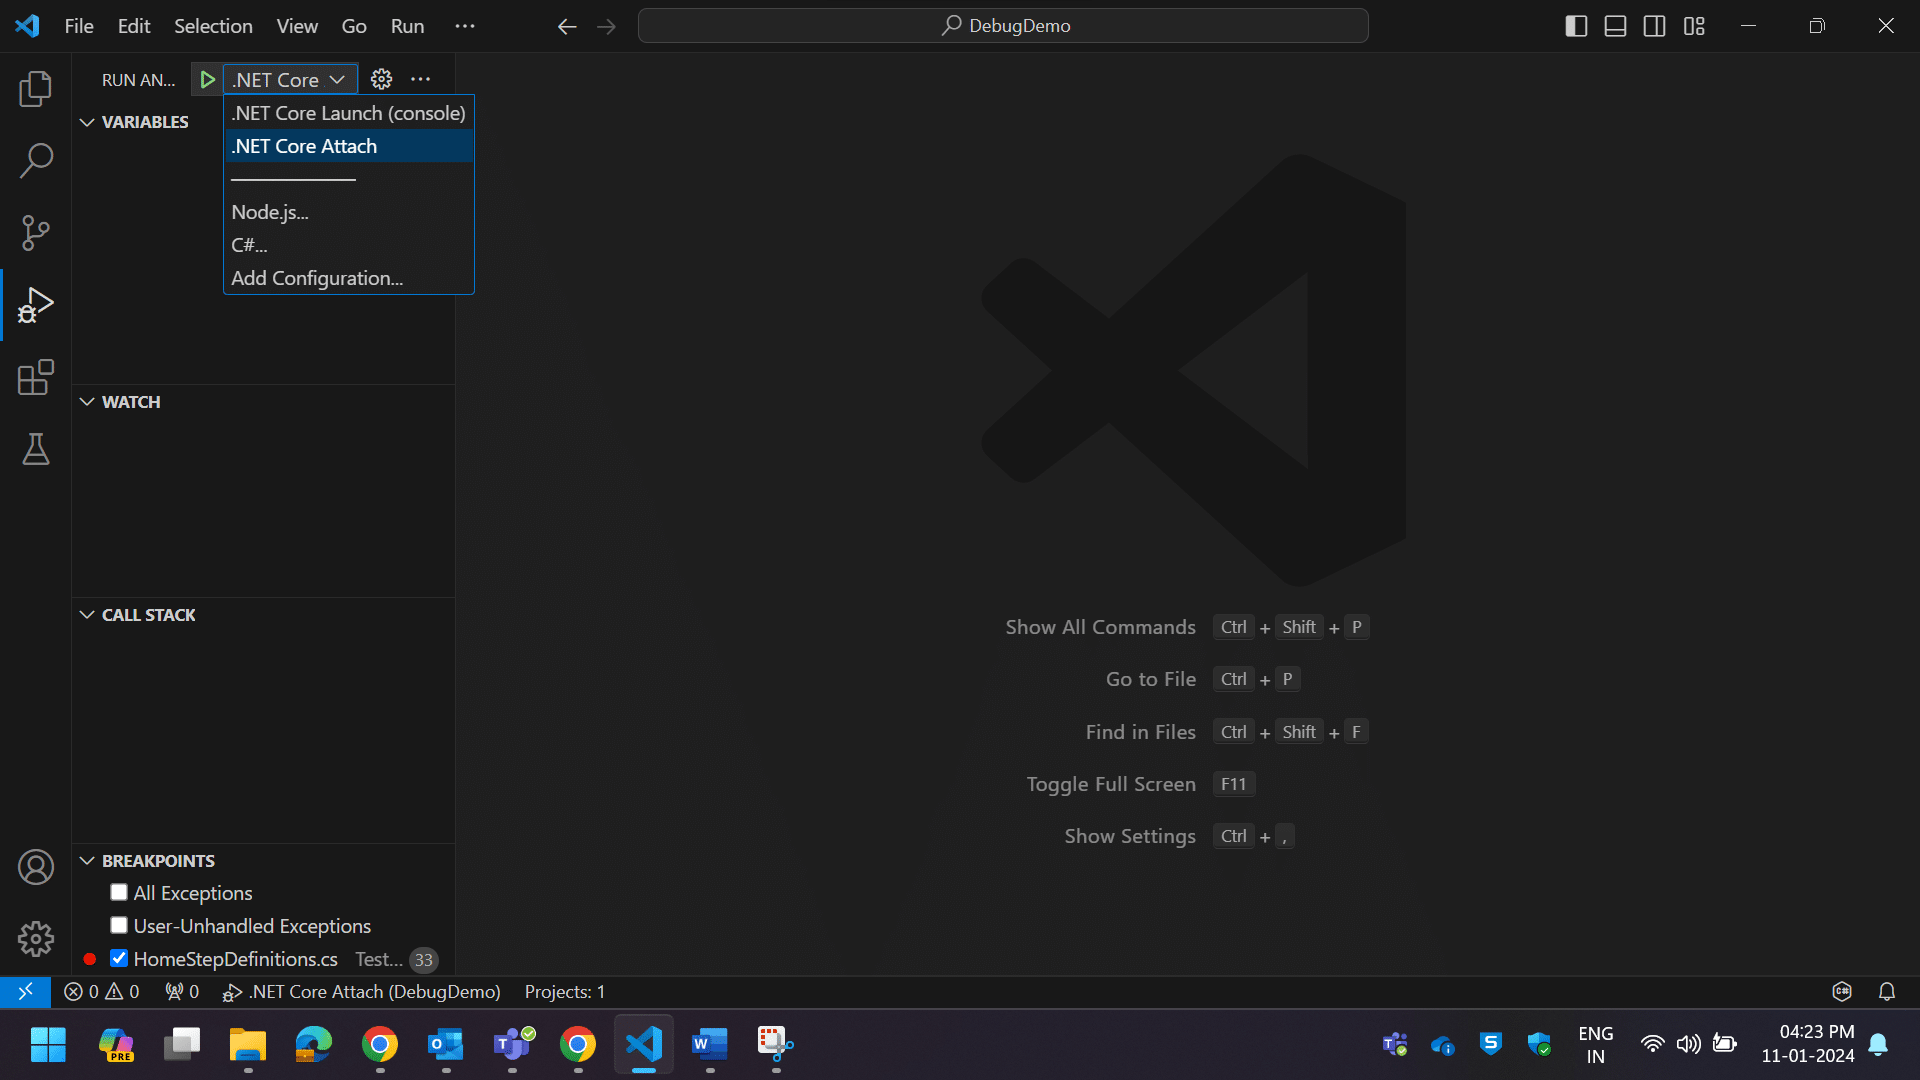
Task: Open Views and More Actions ellipsis in debug panel
Action: tap(421, 79)
